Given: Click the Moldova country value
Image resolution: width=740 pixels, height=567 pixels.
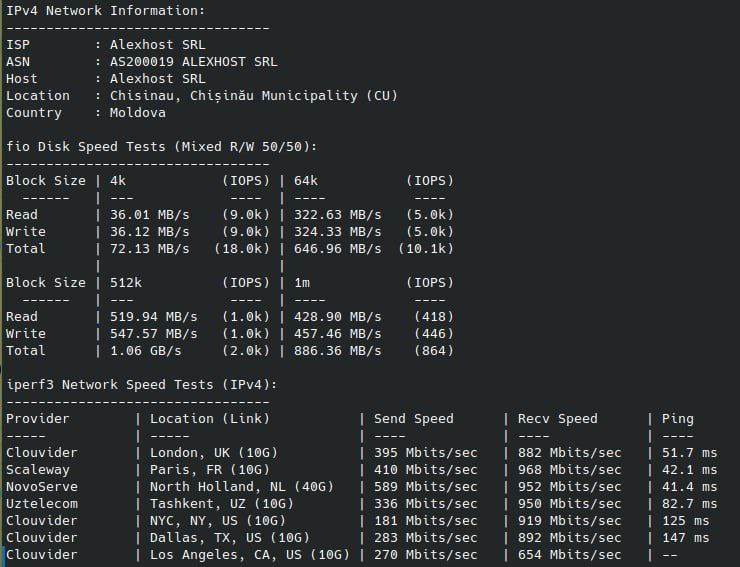Looking at the screenshot, I should [138, 113].
